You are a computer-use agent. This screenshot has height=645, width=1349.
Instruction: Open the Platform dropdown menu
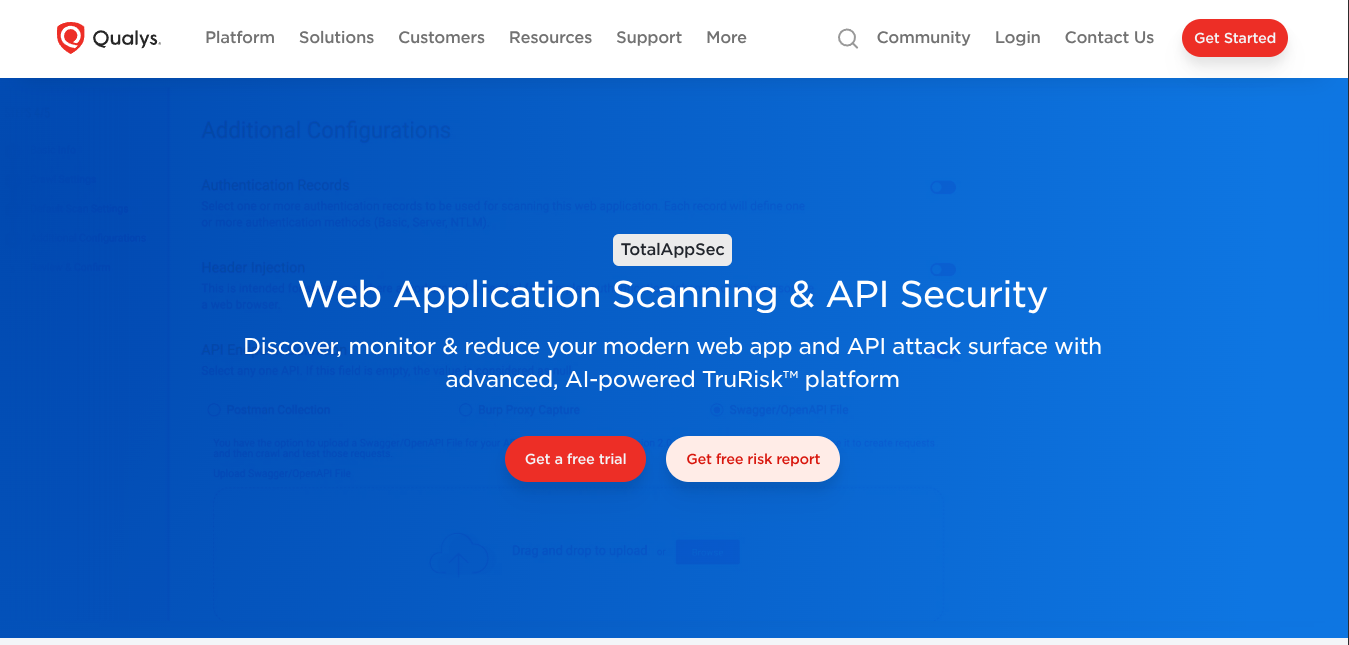pyautogui.click(x=240, y=37)
